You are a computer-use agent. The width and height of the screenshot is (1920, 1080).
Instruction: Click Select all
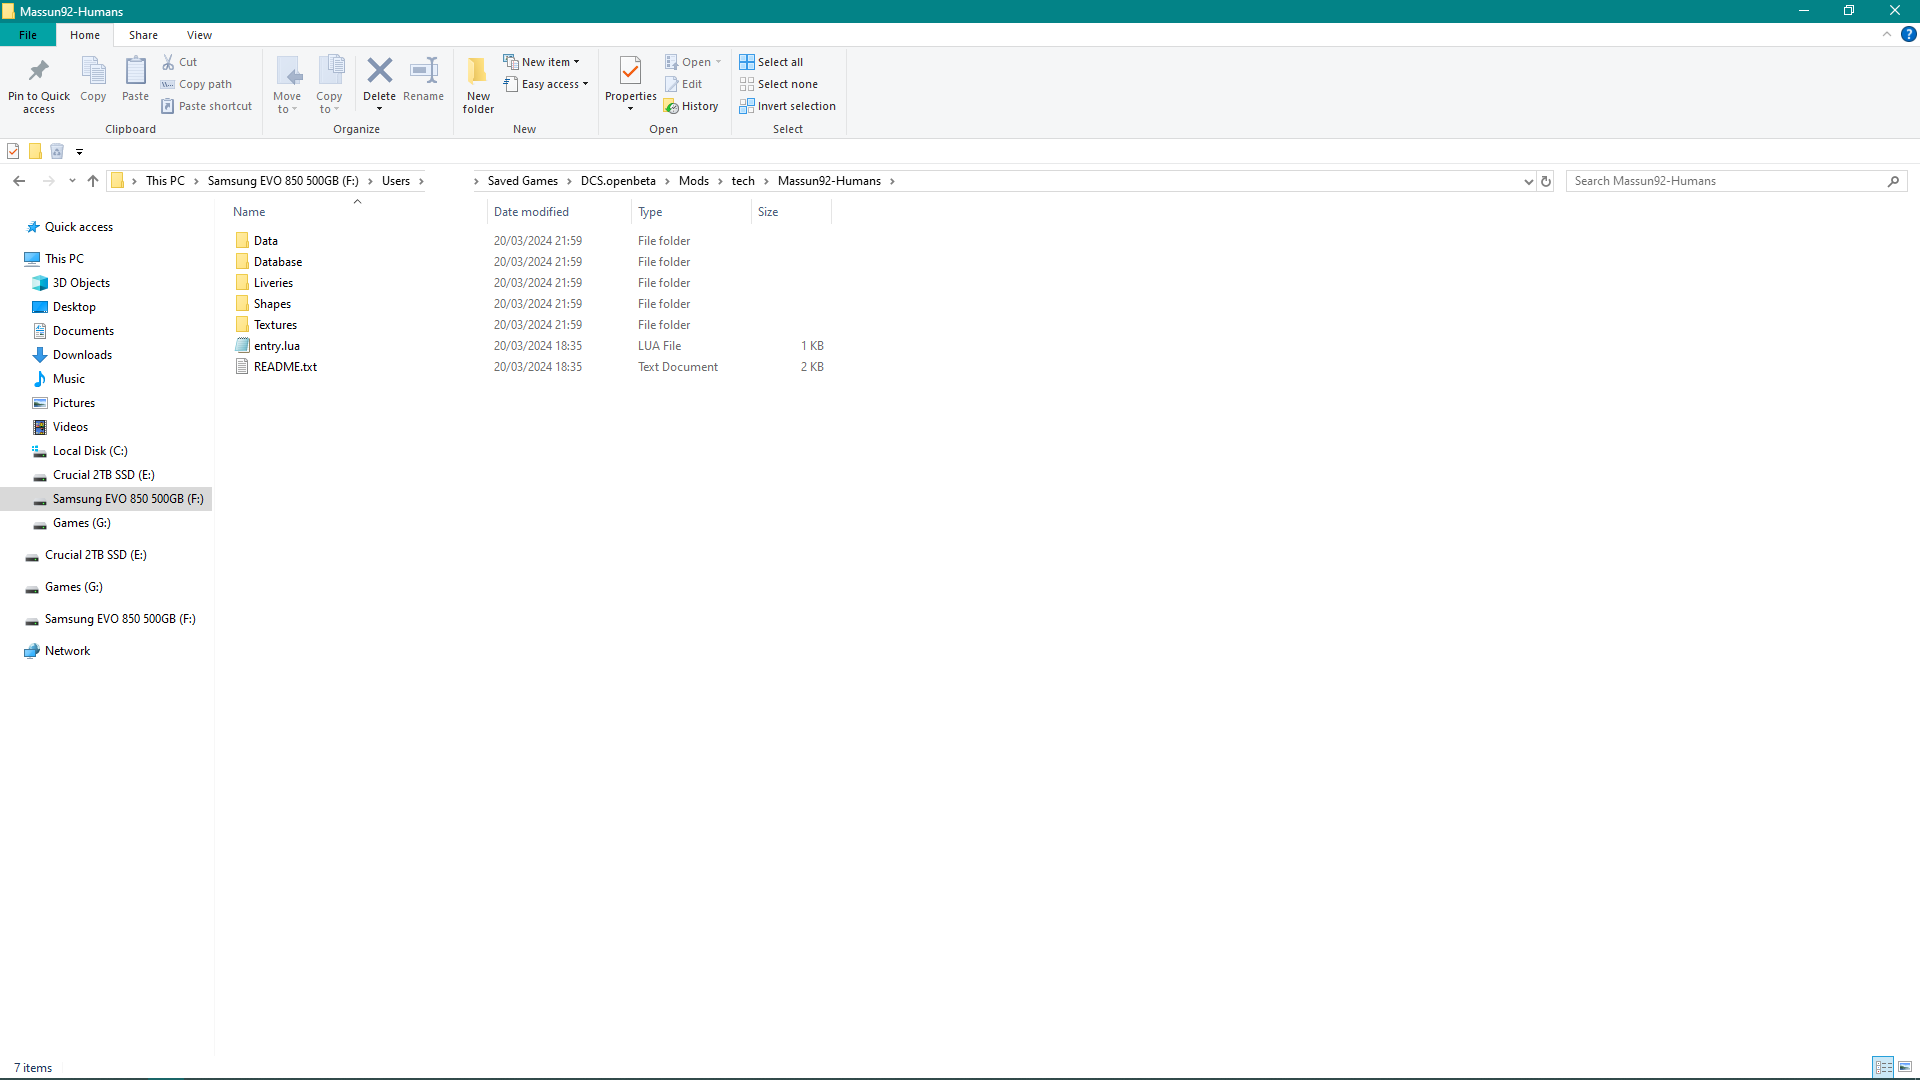[x=771, y=62]
